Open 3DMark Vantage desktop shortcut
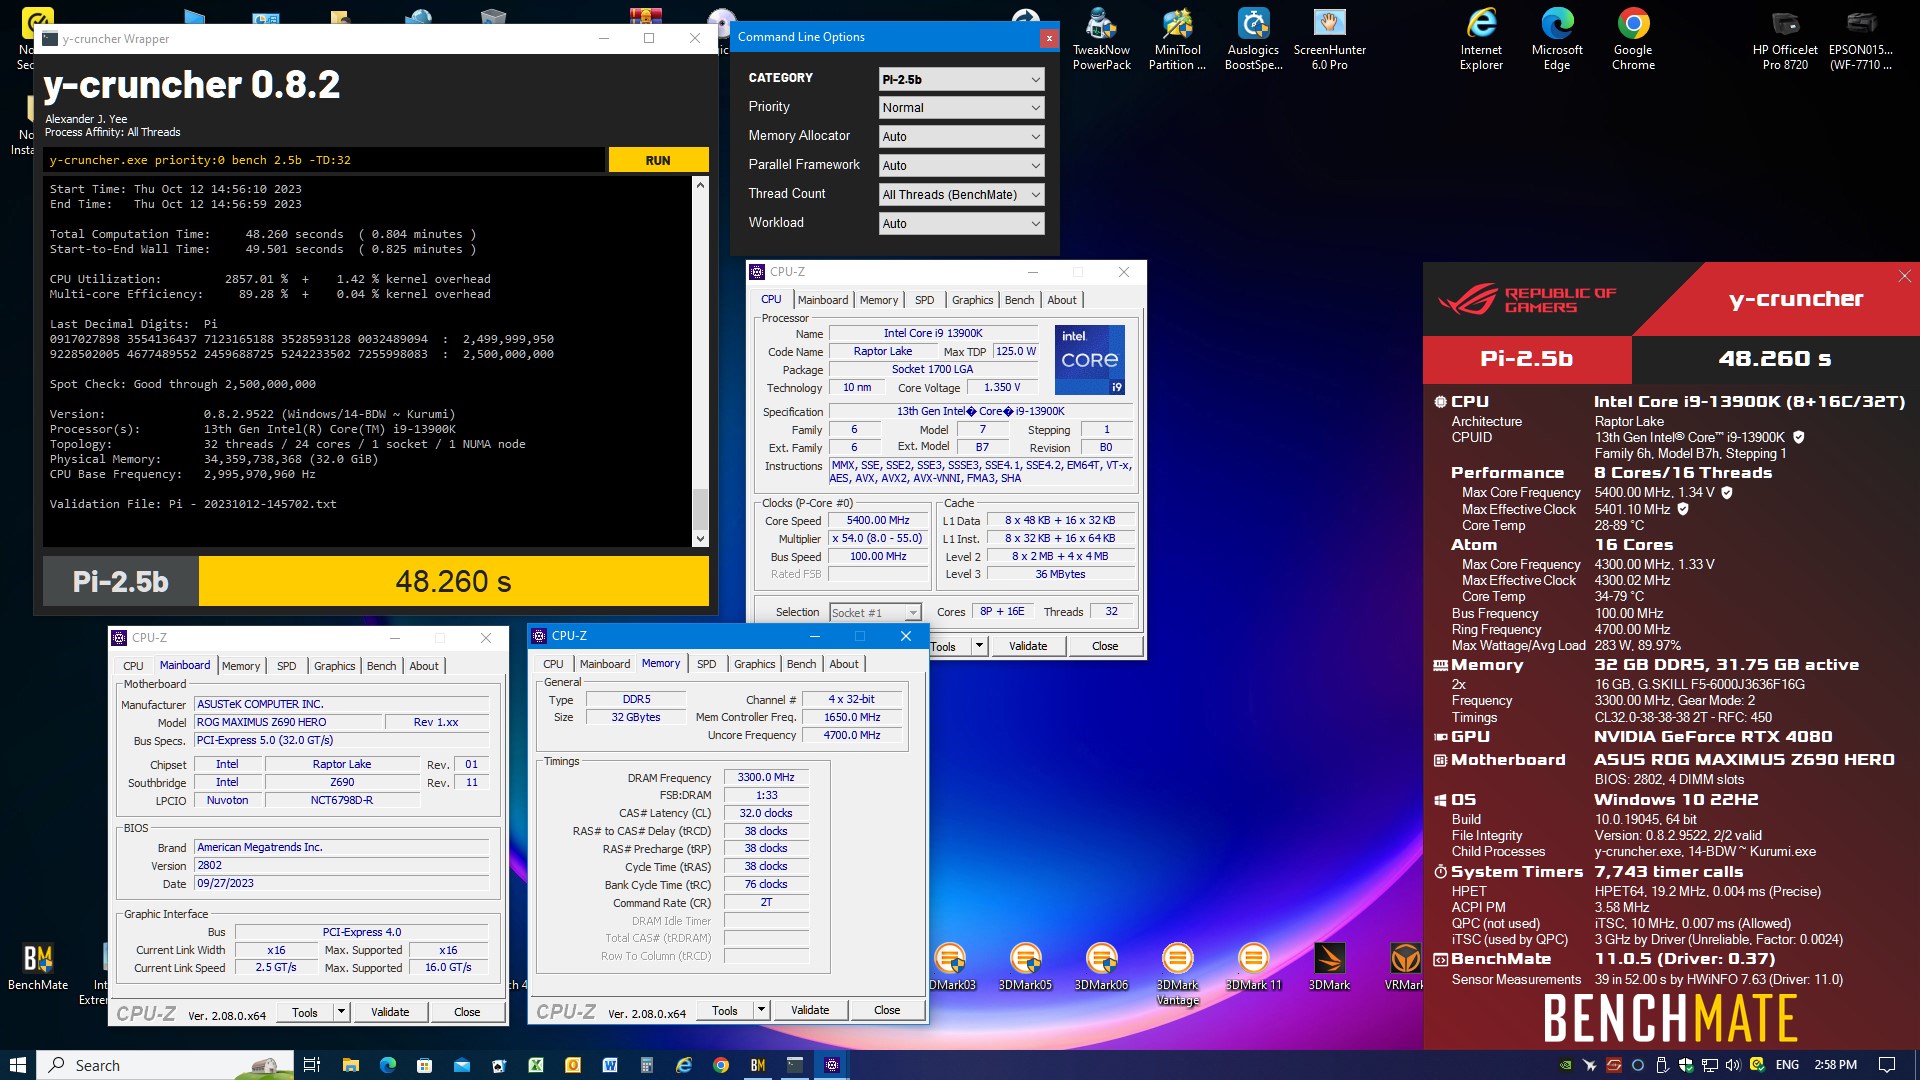 tap(1177, 974)
